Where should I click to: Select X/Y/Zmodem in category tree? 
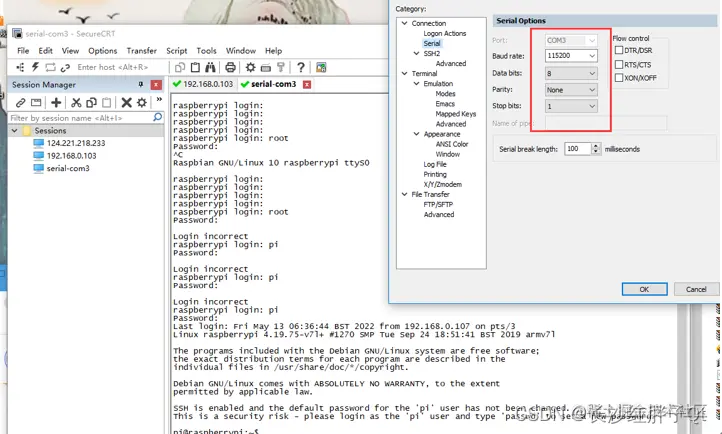(443, 184)
